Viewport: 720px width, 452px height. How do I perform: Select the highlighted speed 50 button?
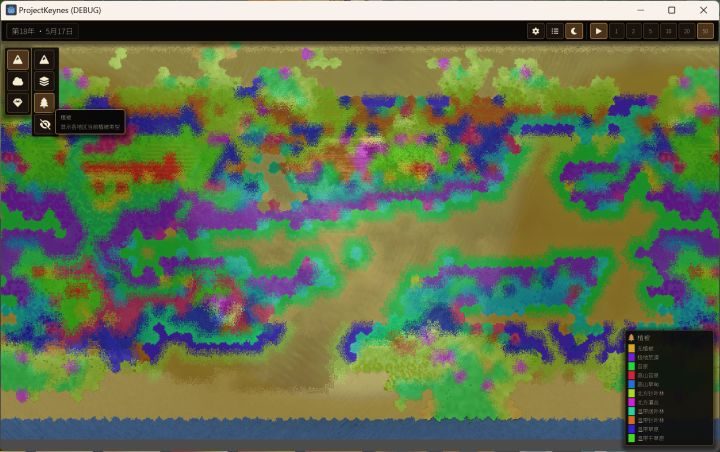(x=705, y=31)
